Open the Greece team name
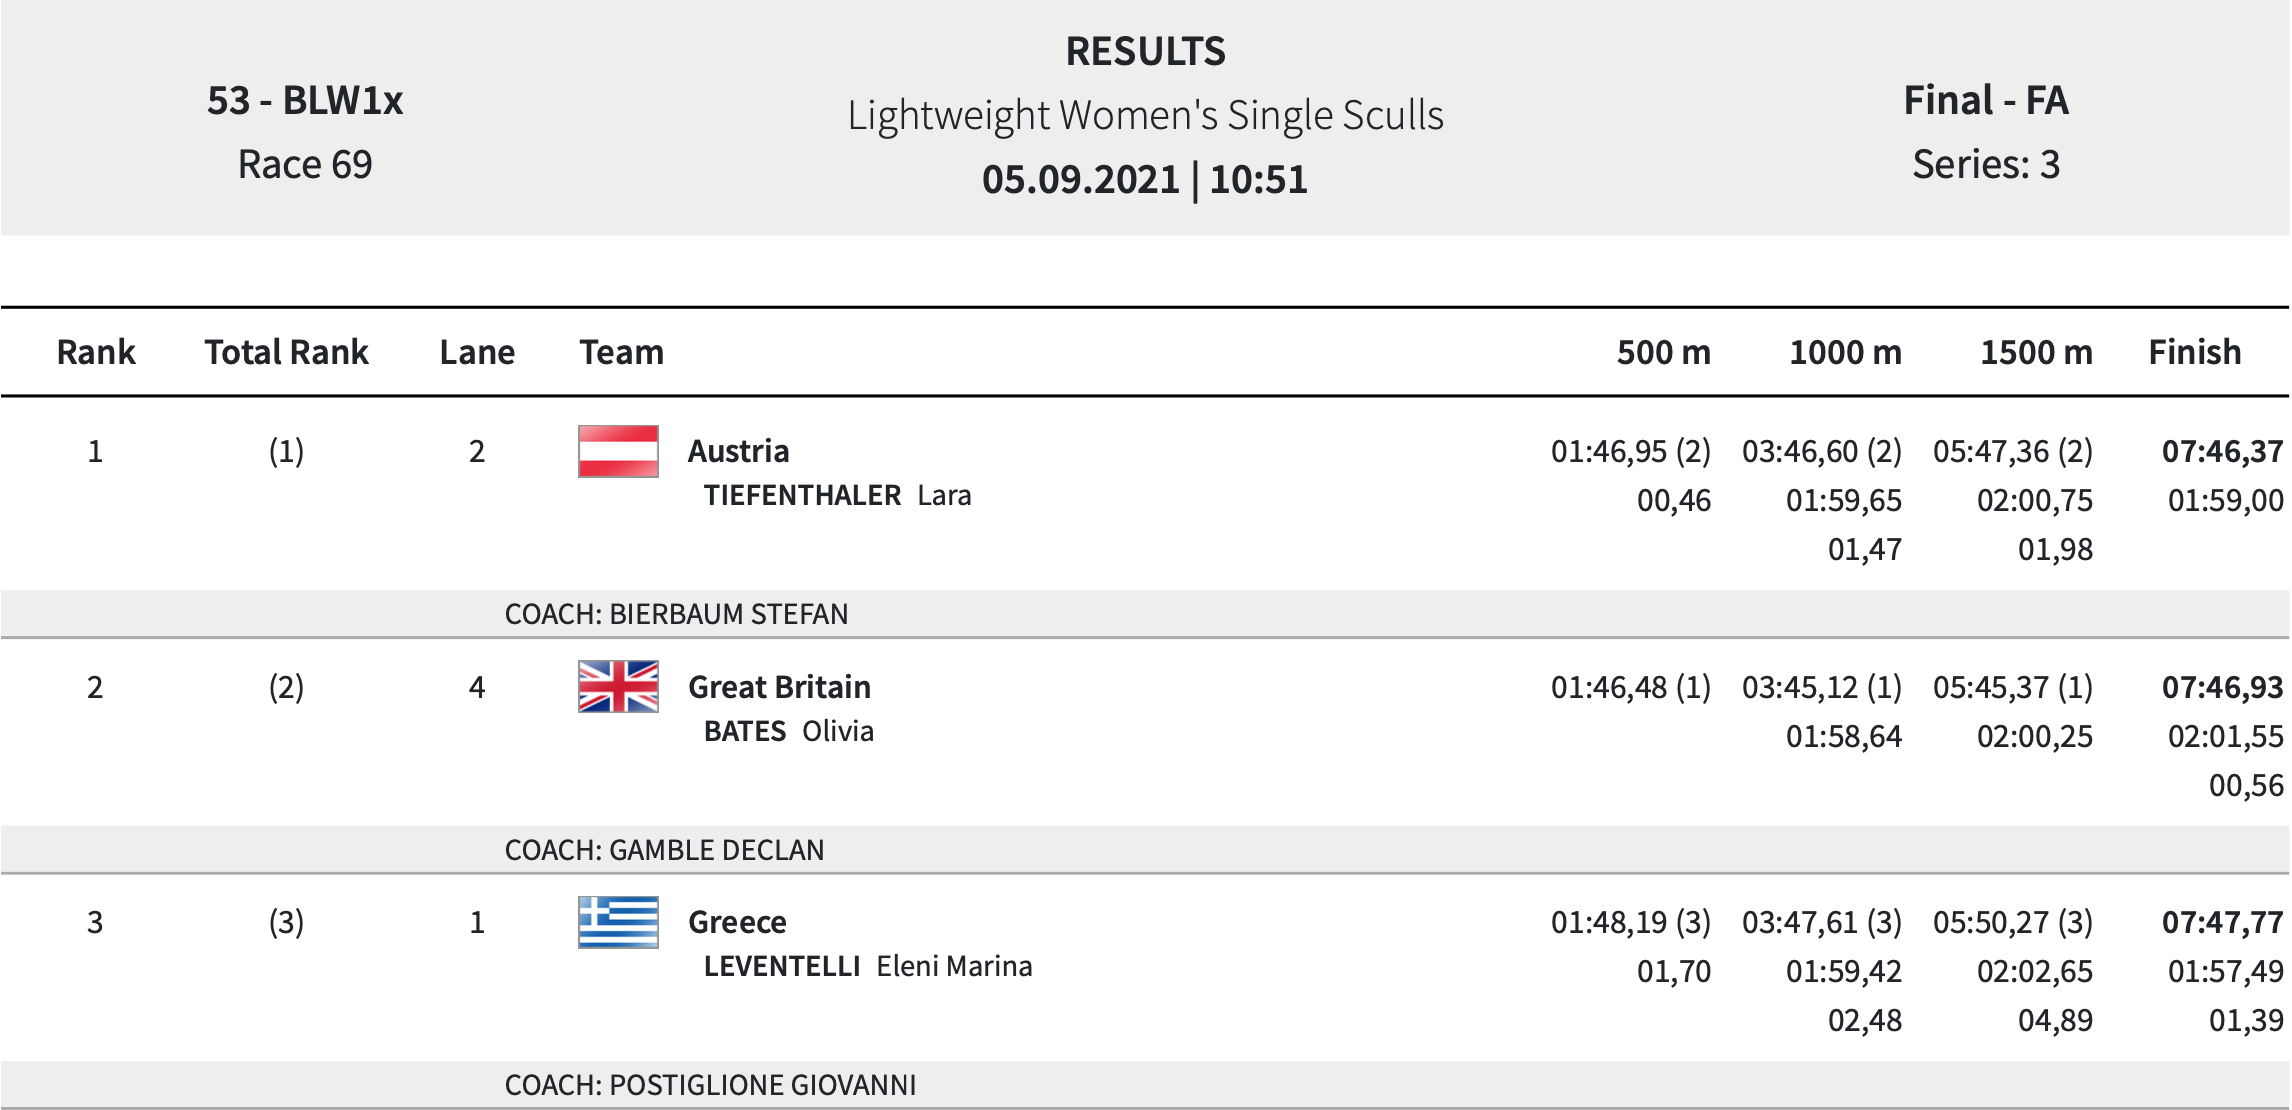Viewport: 2292px width, 1110px height. click(737, 922)
